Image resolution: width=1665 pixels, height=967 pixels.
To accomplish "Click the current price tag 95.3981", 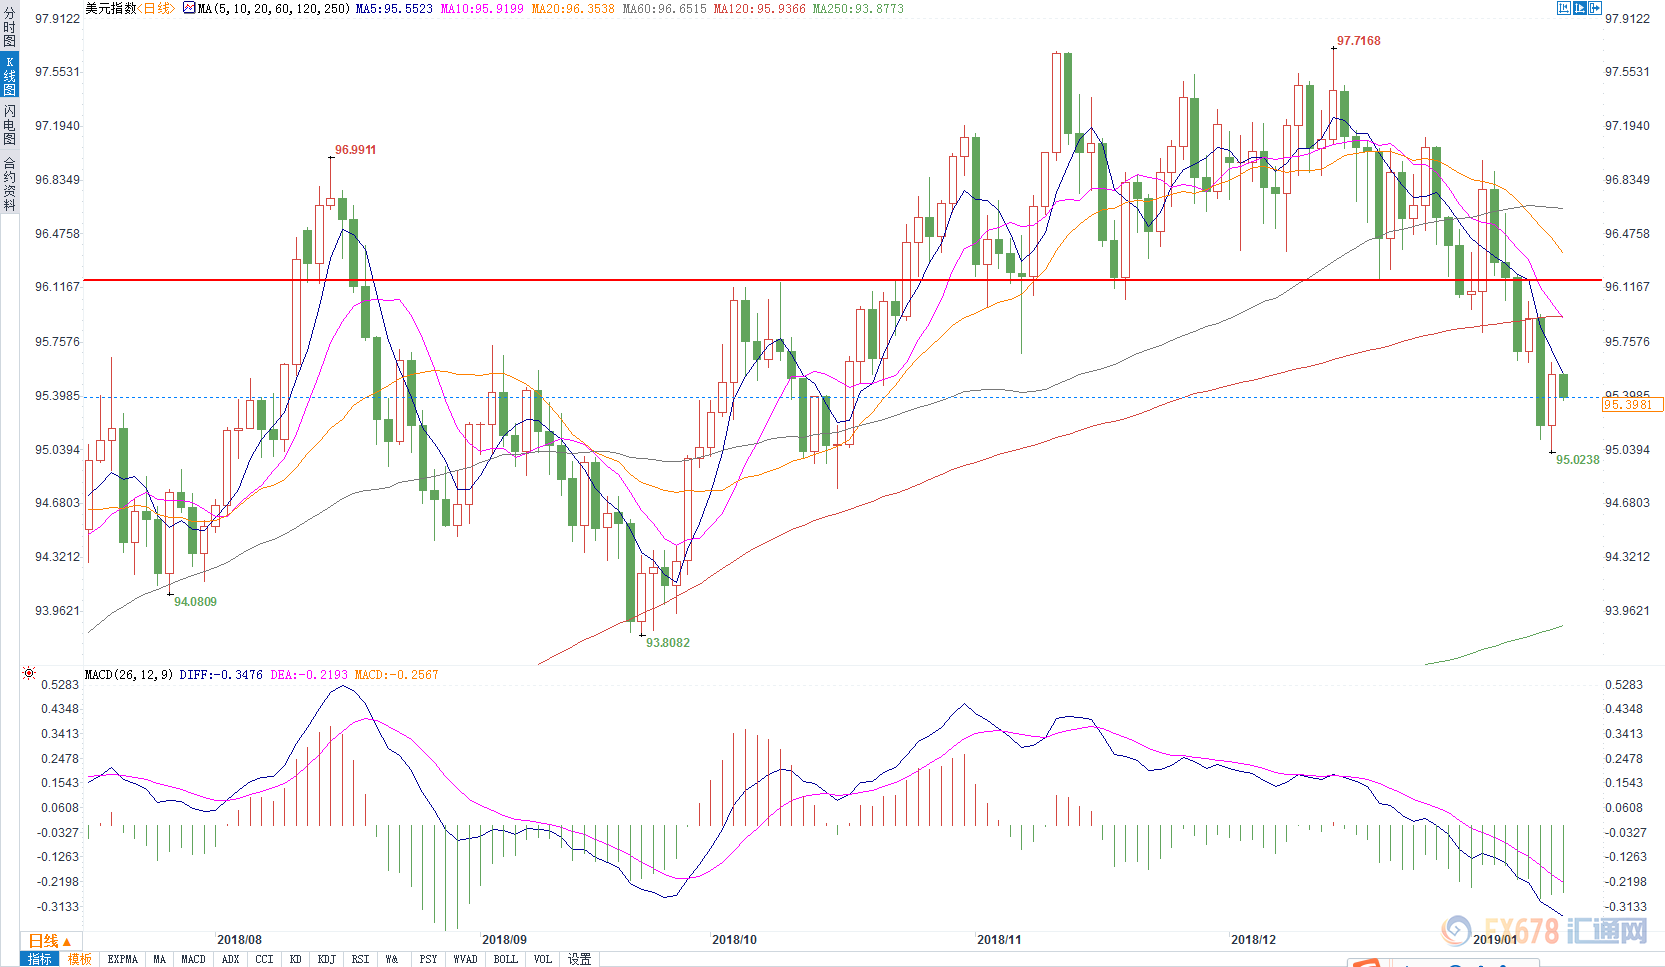I will (x=1631, y=405).
